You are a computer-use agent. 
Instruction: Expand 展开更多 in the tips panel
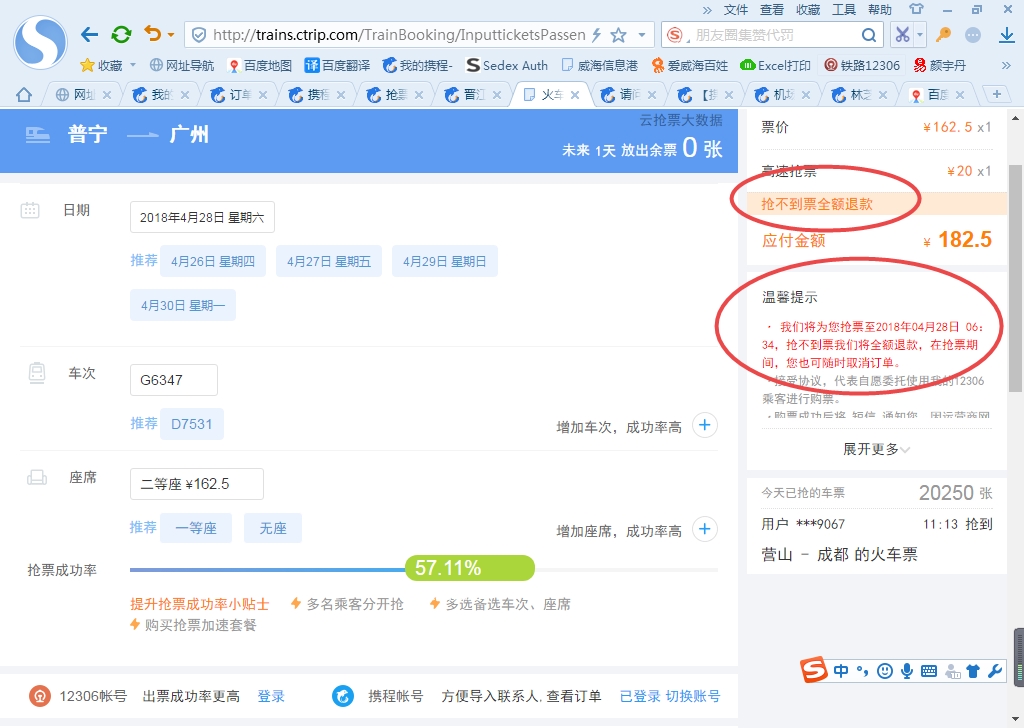[876, 449]
